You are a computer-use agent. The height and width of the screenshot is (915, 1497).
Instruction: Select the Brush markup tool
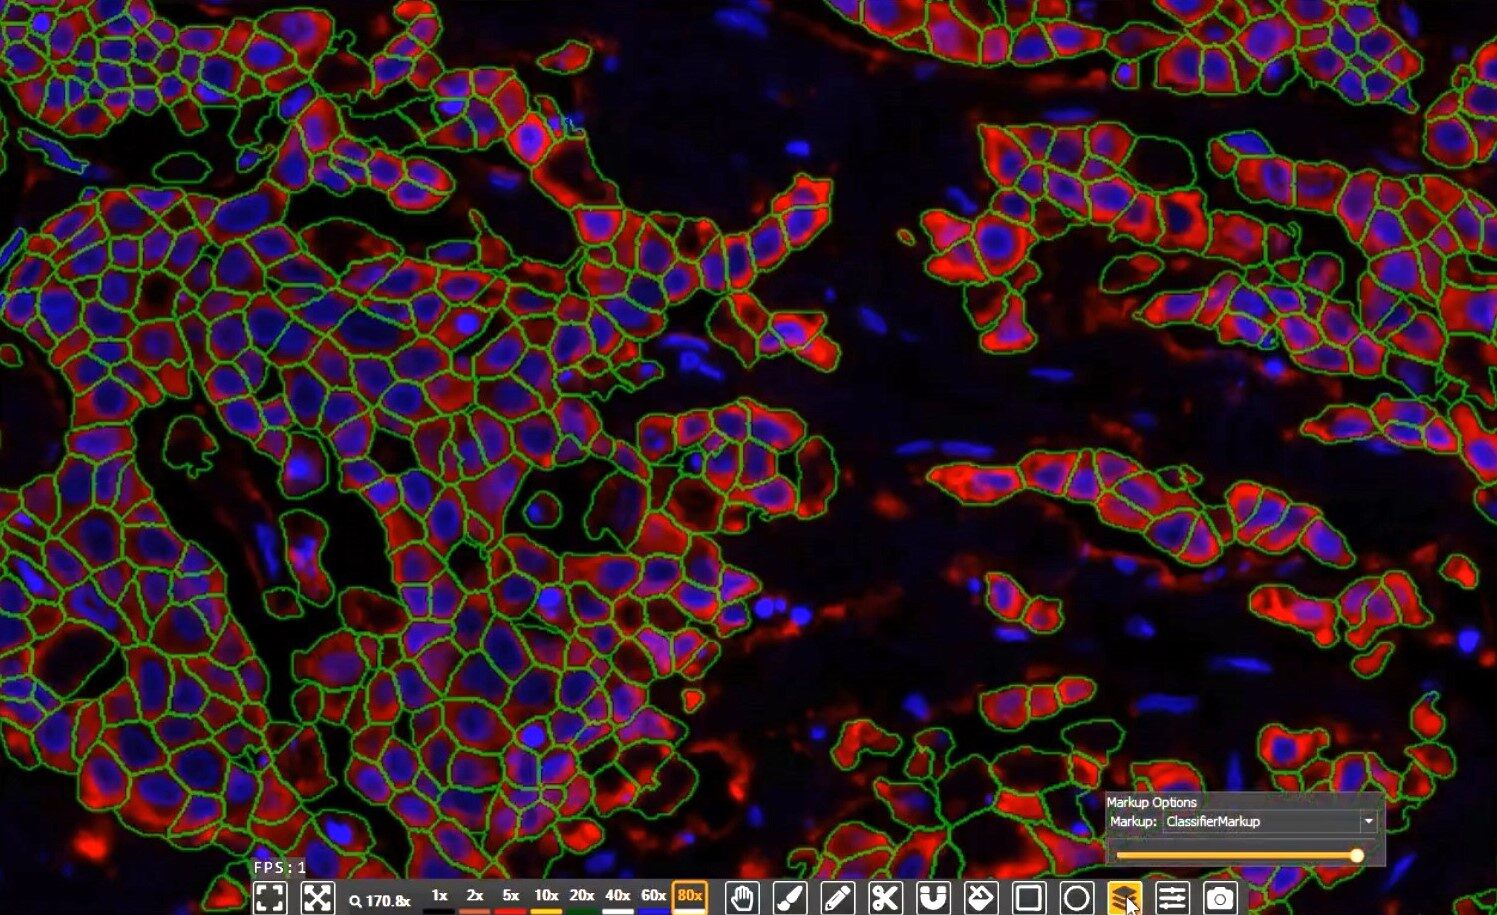(x=788, y=897)
